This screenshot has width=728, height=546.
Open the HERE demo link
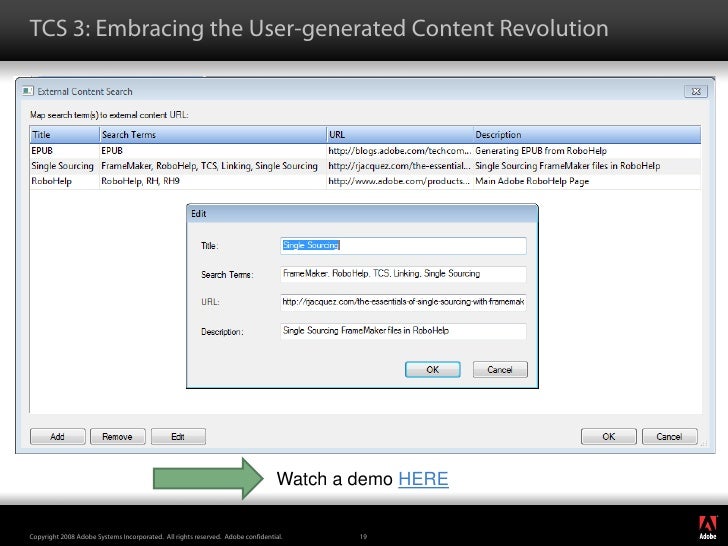[423, 479]
